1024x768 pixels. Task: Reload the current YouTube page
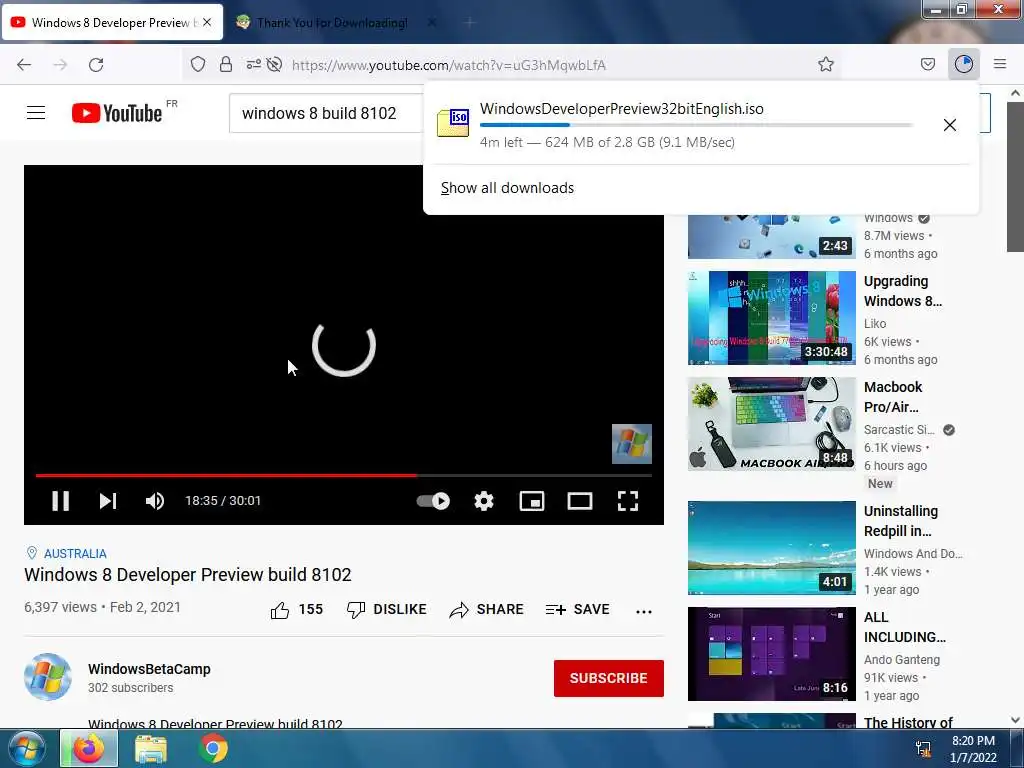pyautogui.click(x=96, y=65)
